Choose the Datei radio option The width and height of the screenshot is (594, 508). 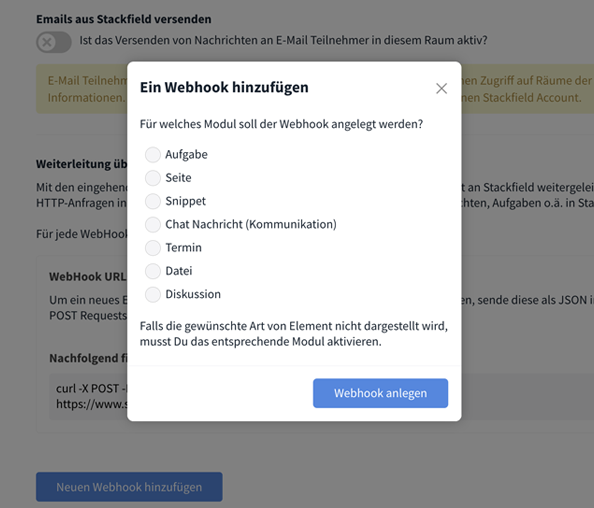153,271
